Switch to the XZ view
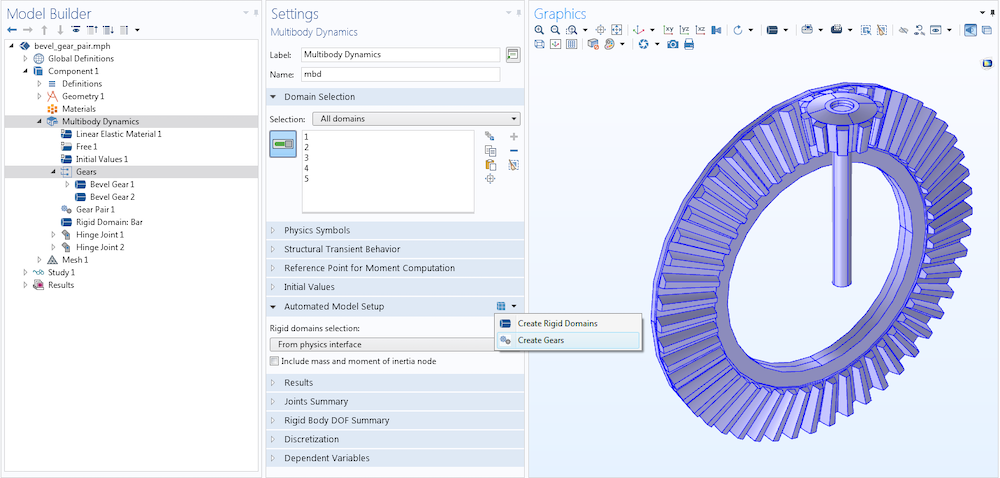The height and width of the screenshot is (478, 1000). [x=701, y=30]
